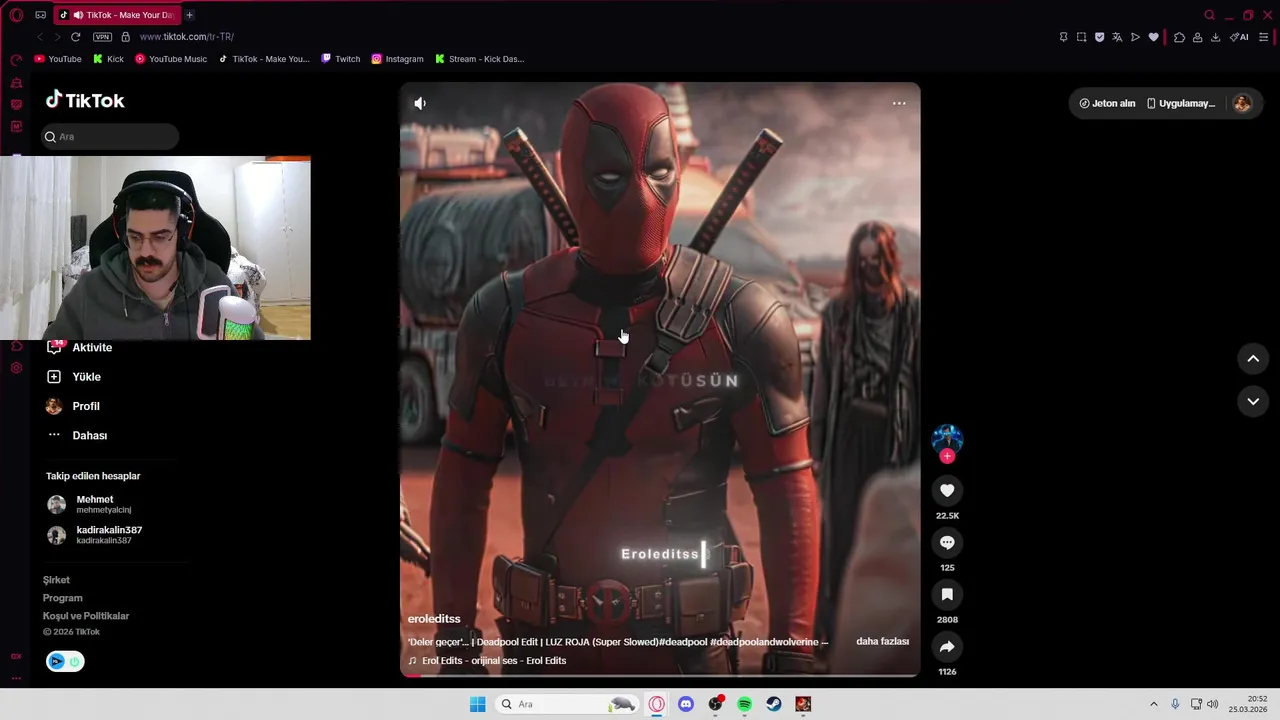The image size is (1280, 720).
Task: Open the taskbar volume control
Action: point(1213,704)
